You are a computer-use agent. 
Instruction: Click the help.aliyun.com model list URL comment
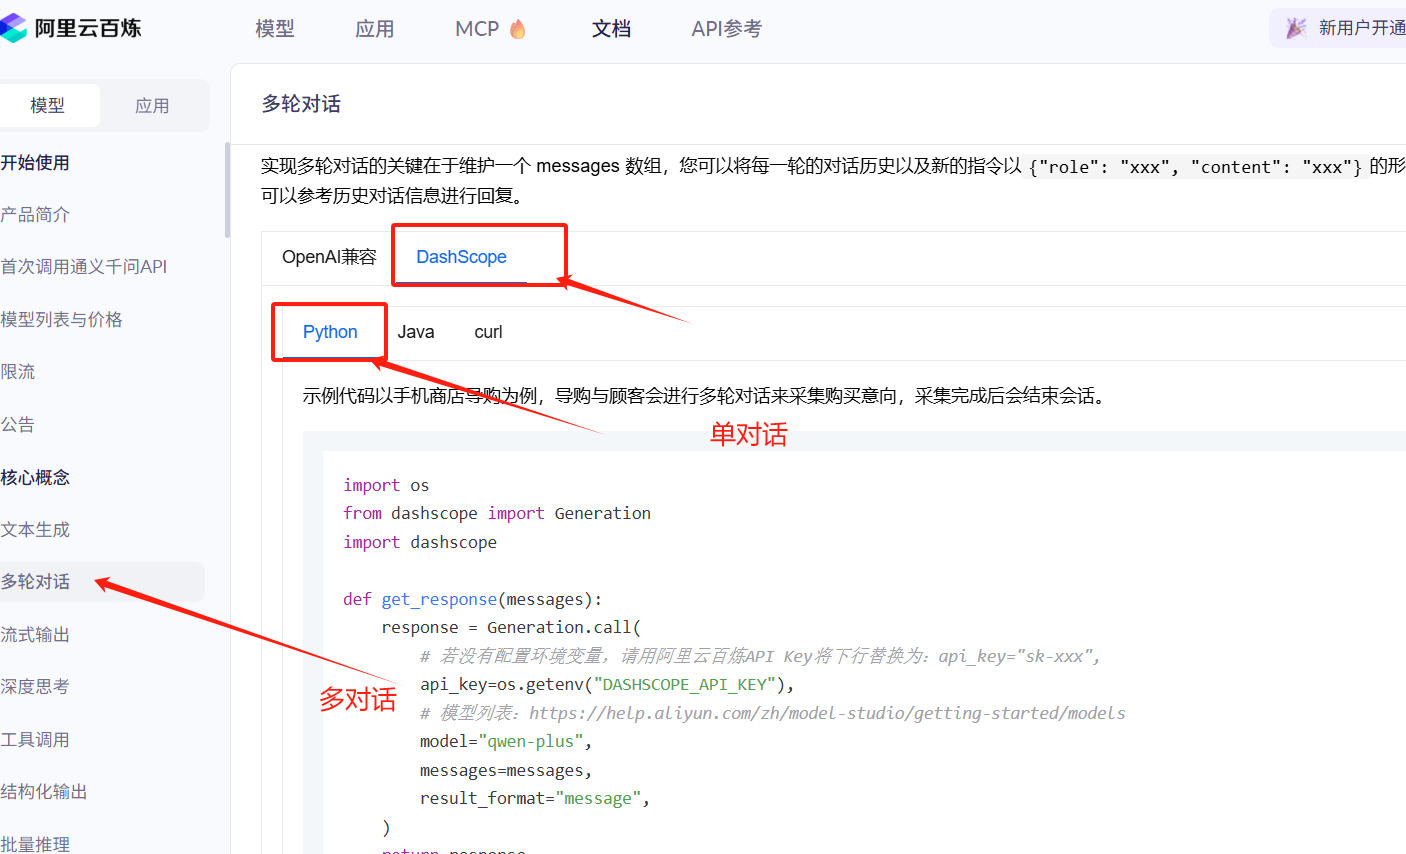coord(773,713)
